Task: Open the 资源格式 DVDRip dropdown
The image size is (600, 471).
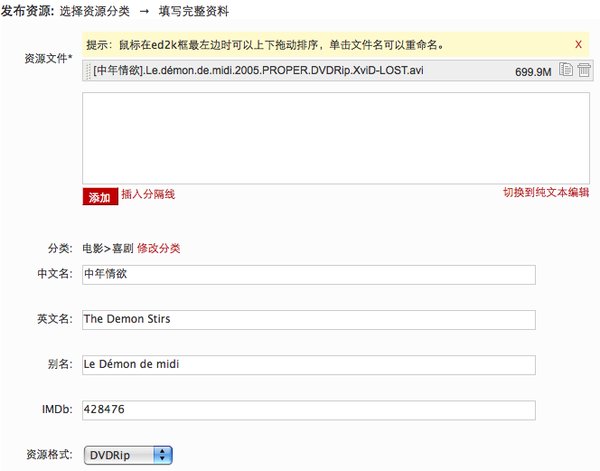Action: click(x=128, y=455)
